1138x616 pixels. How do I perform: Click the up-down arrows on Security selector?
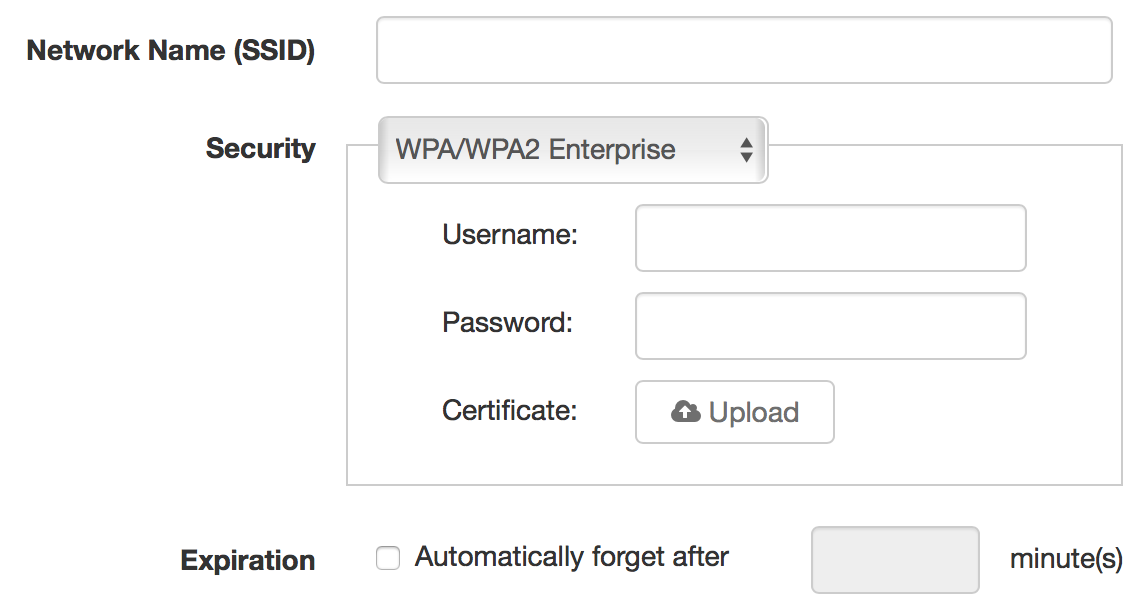746,151
